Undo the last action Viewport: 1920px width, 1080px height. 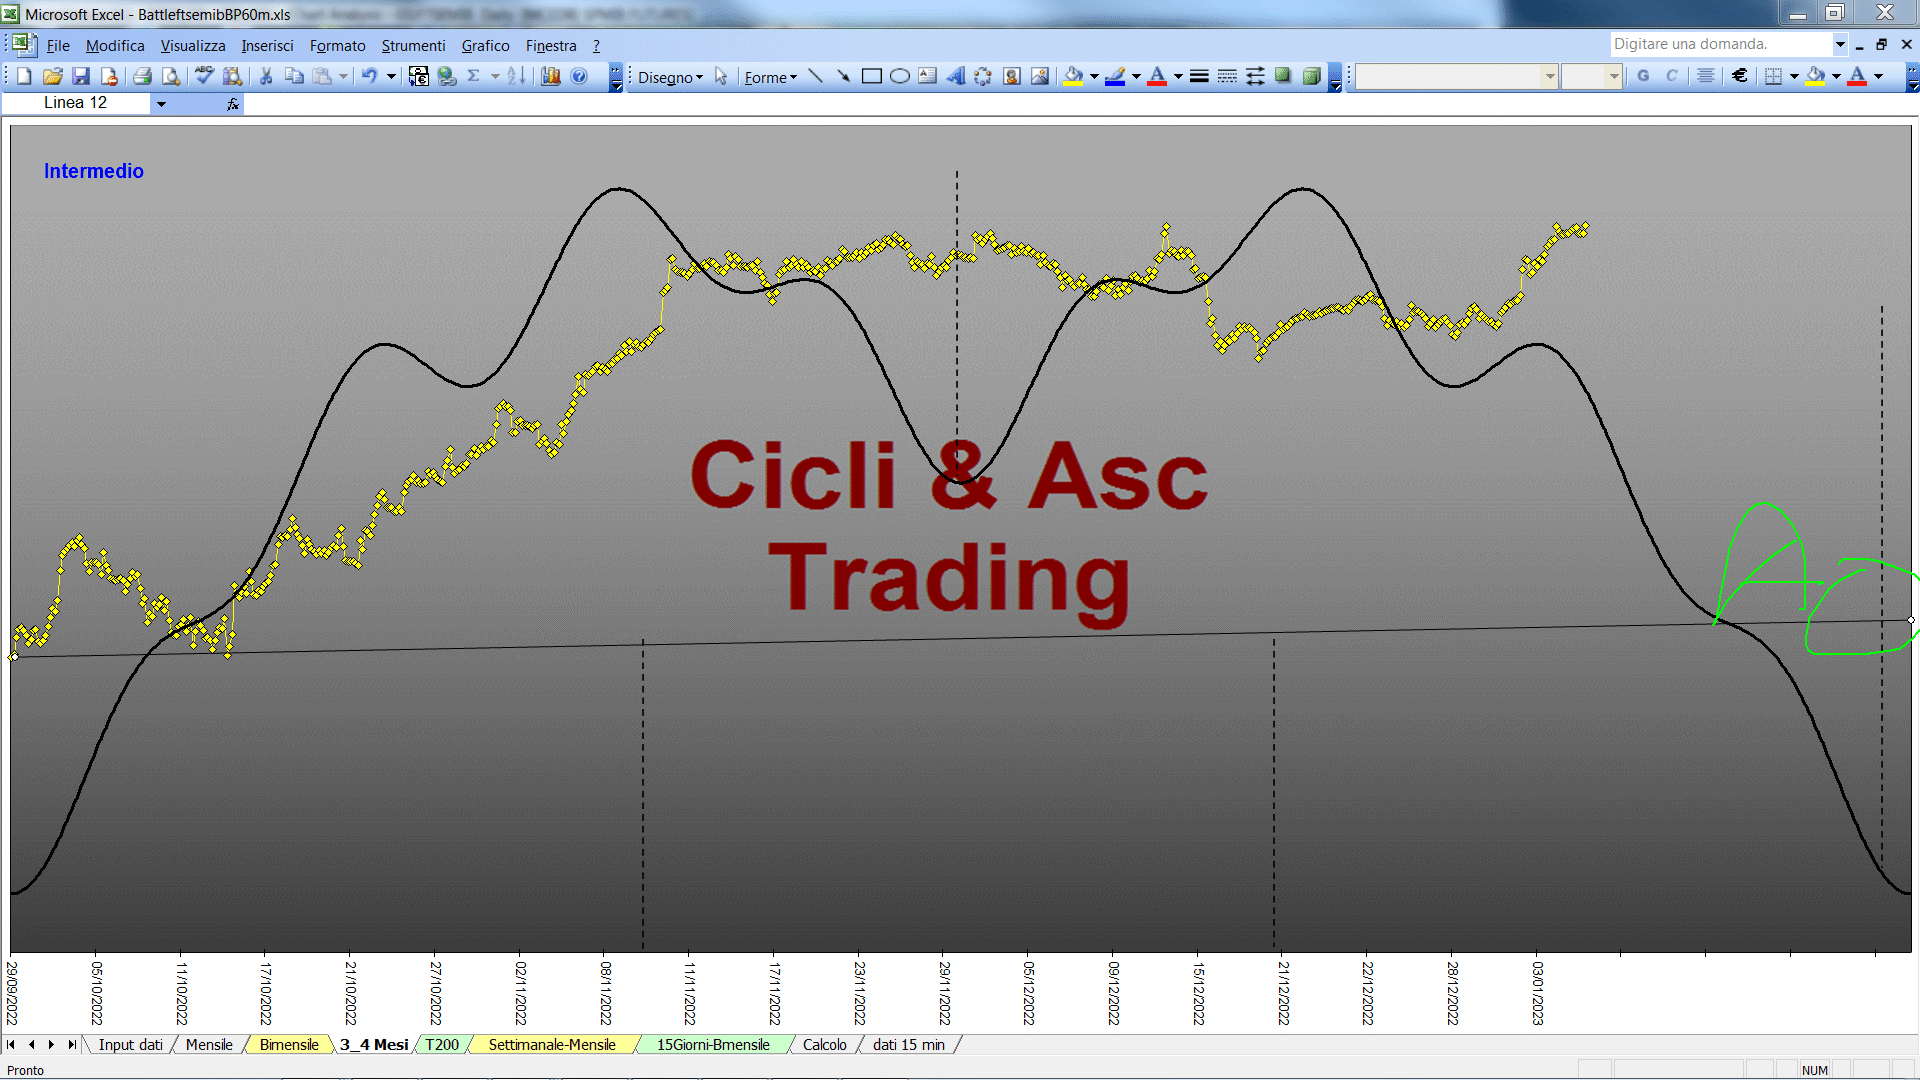click(x=369, y=76)
